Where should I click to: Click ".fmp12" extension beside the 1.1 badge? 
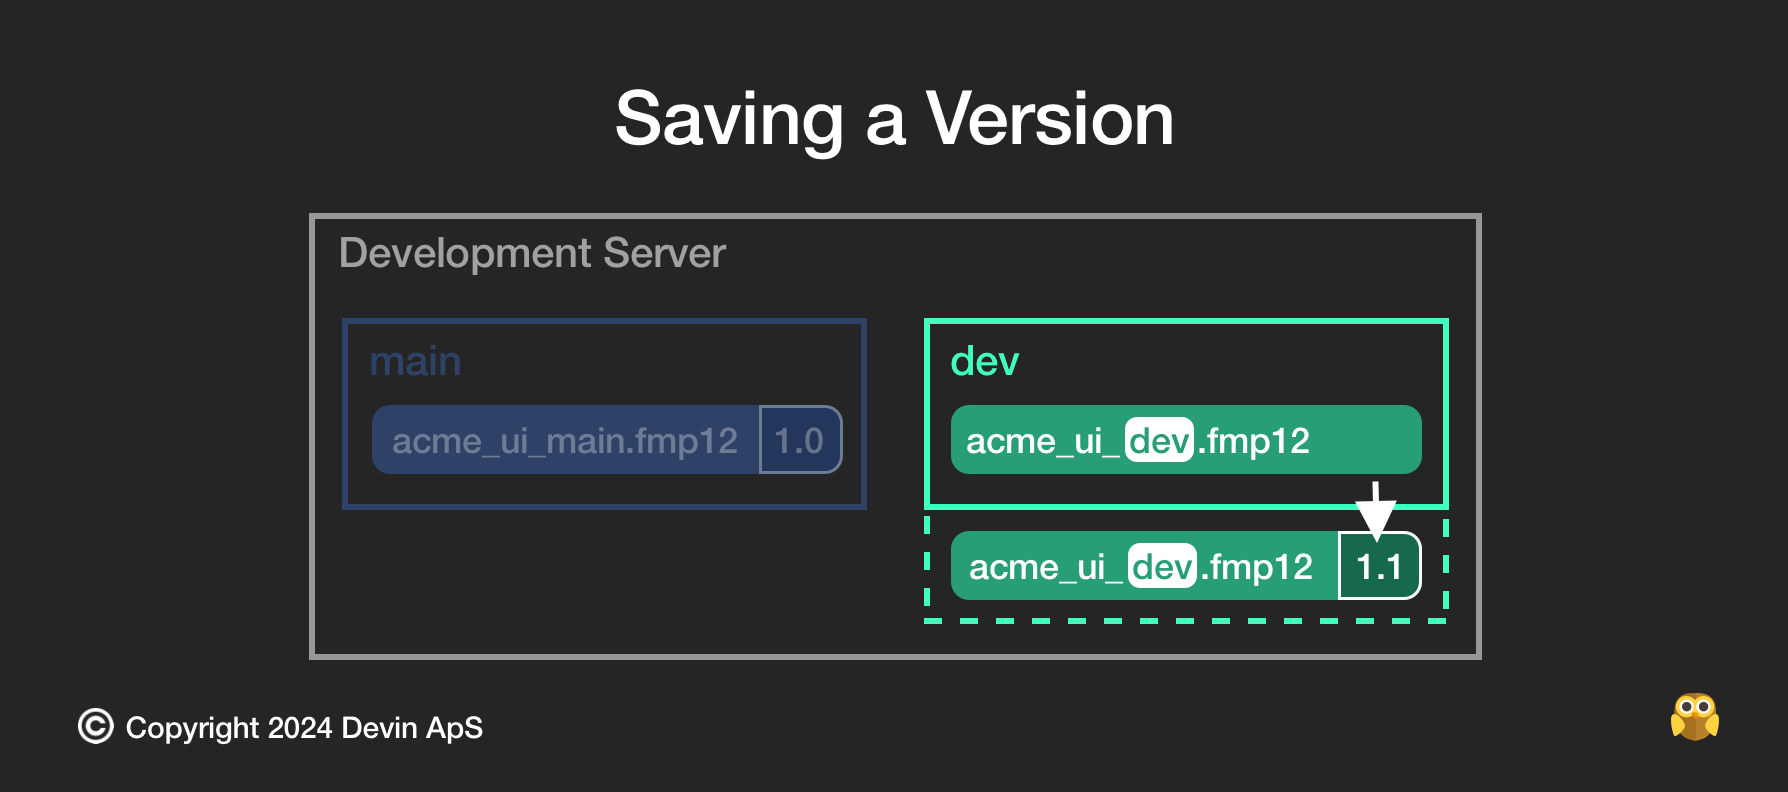pyautogui.click(x=1257, y=567)
